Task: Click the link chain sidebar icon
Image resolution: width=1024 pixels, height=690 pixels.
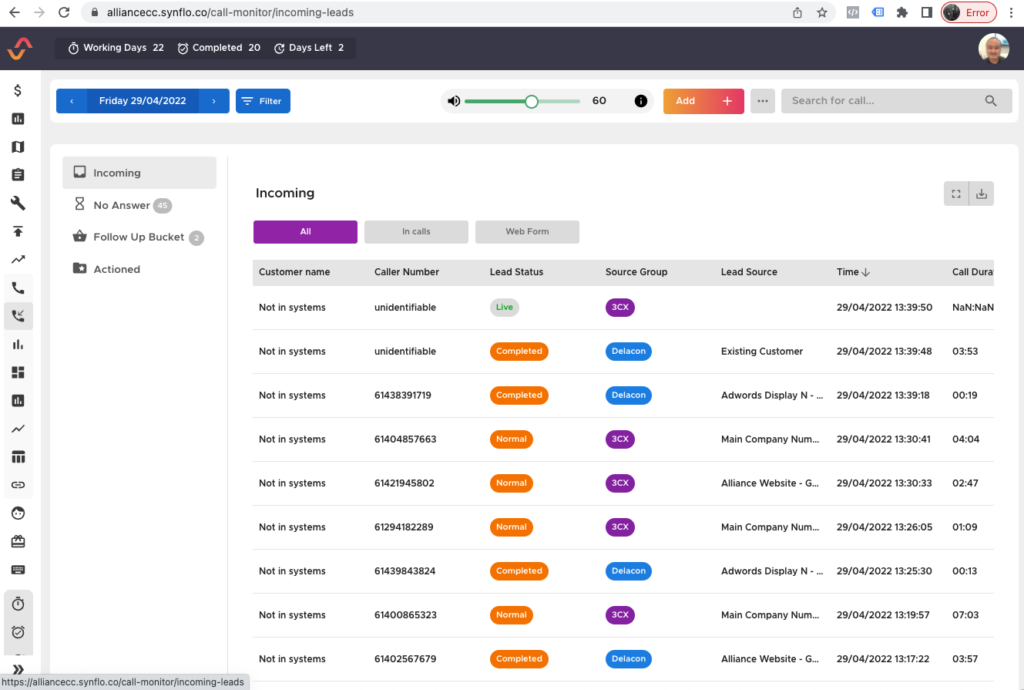Action: click(18, 485)
